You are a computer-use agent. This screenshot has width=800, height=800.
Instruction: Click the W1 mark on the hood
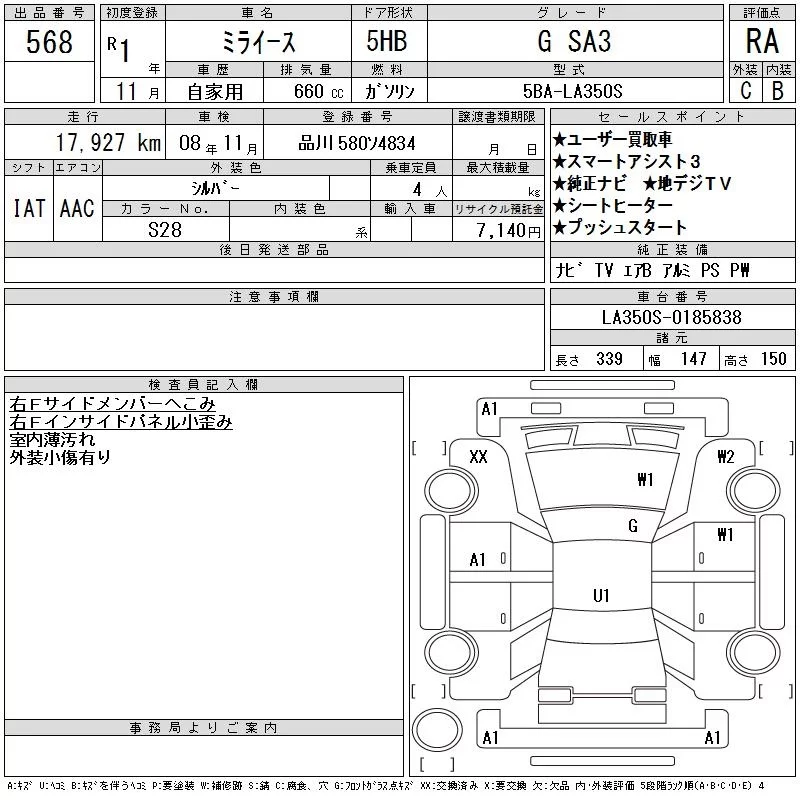coord(645,479)
